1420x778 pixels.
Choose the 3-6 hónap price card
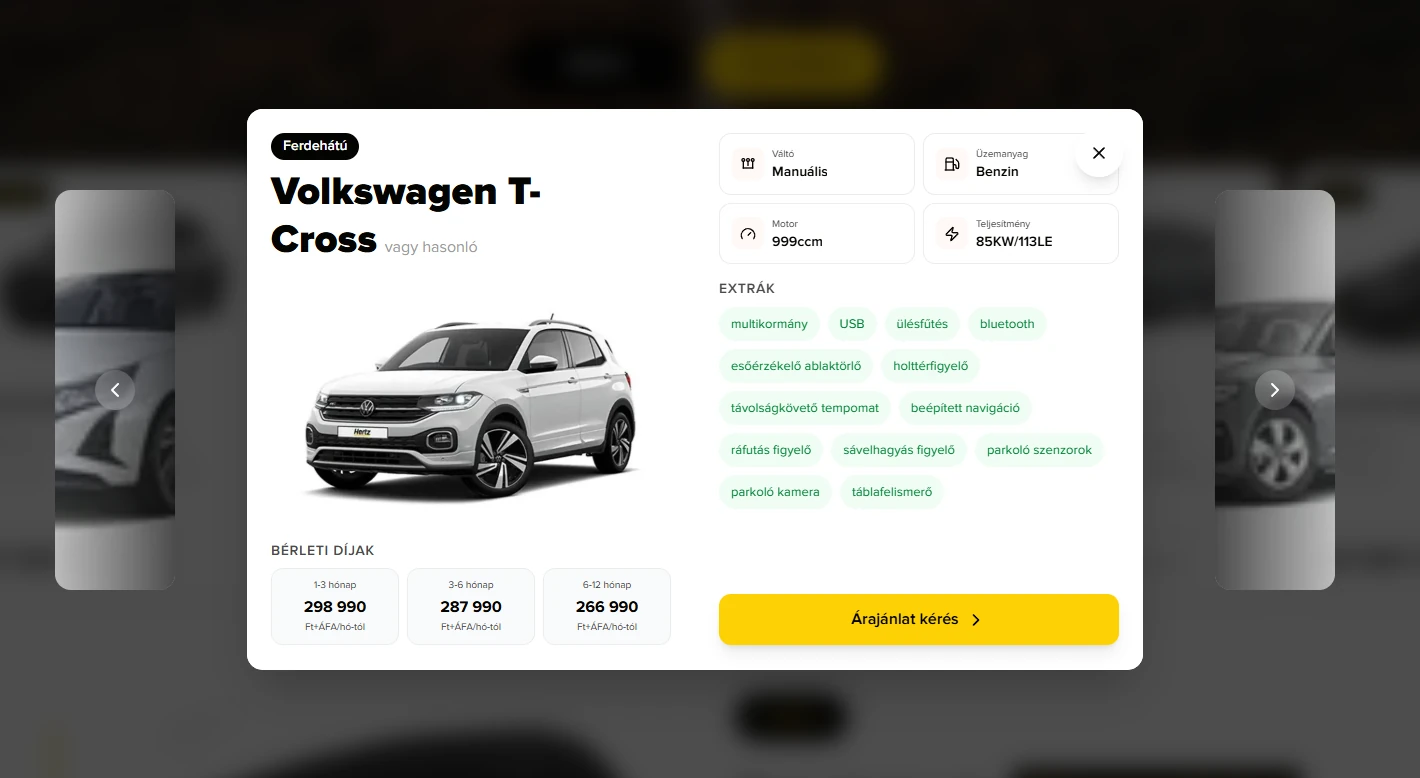471,606
